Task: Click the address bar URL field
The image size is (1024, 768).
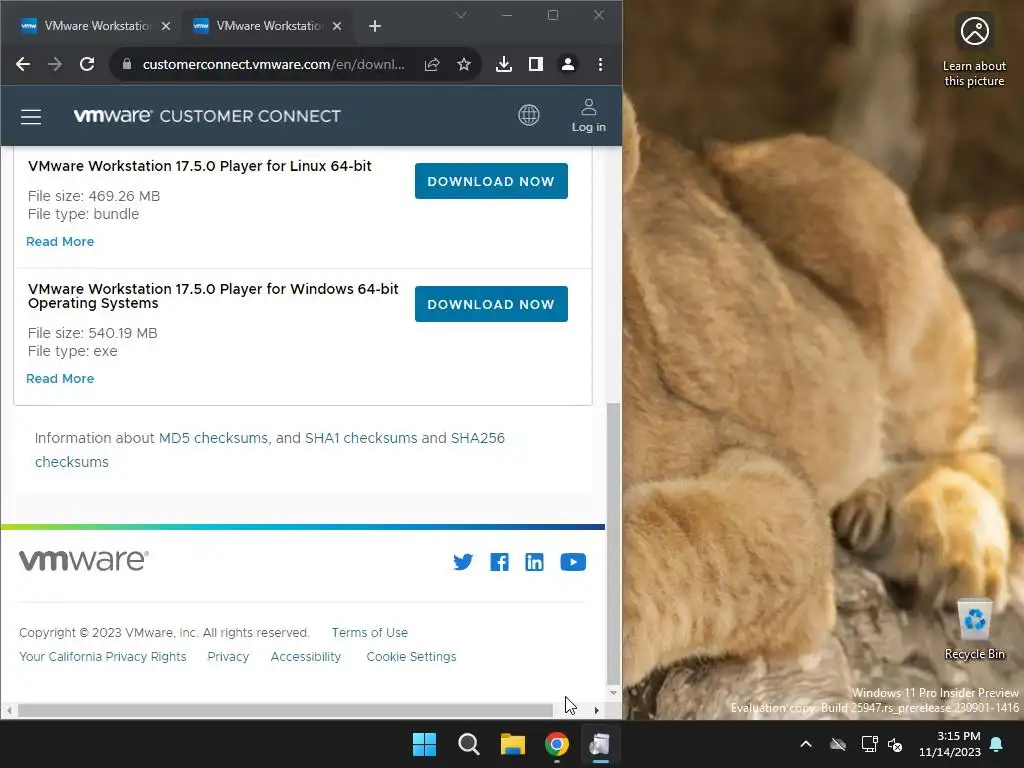Action: (x=274, y=64)
